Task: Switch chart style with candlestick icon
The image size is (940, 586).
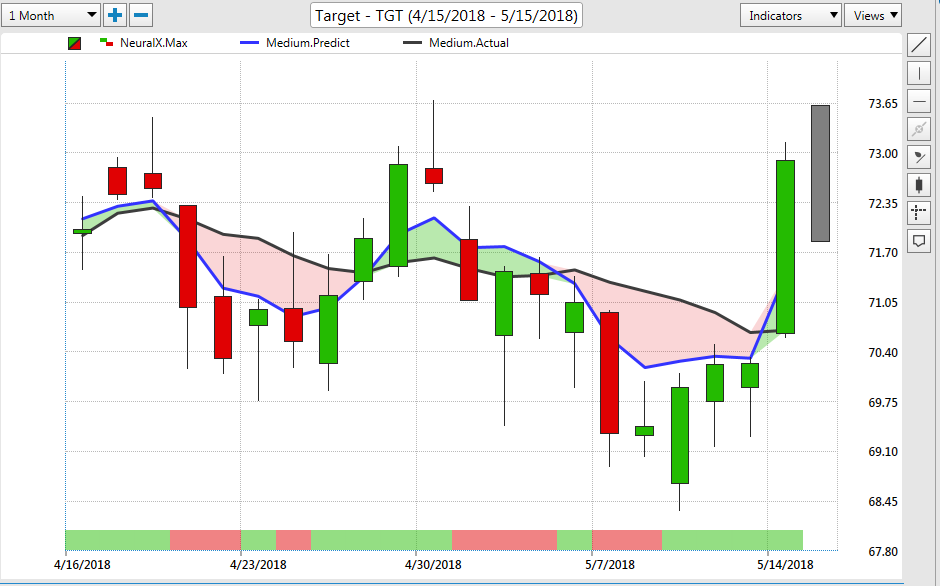Action: (x=918, y=185)
